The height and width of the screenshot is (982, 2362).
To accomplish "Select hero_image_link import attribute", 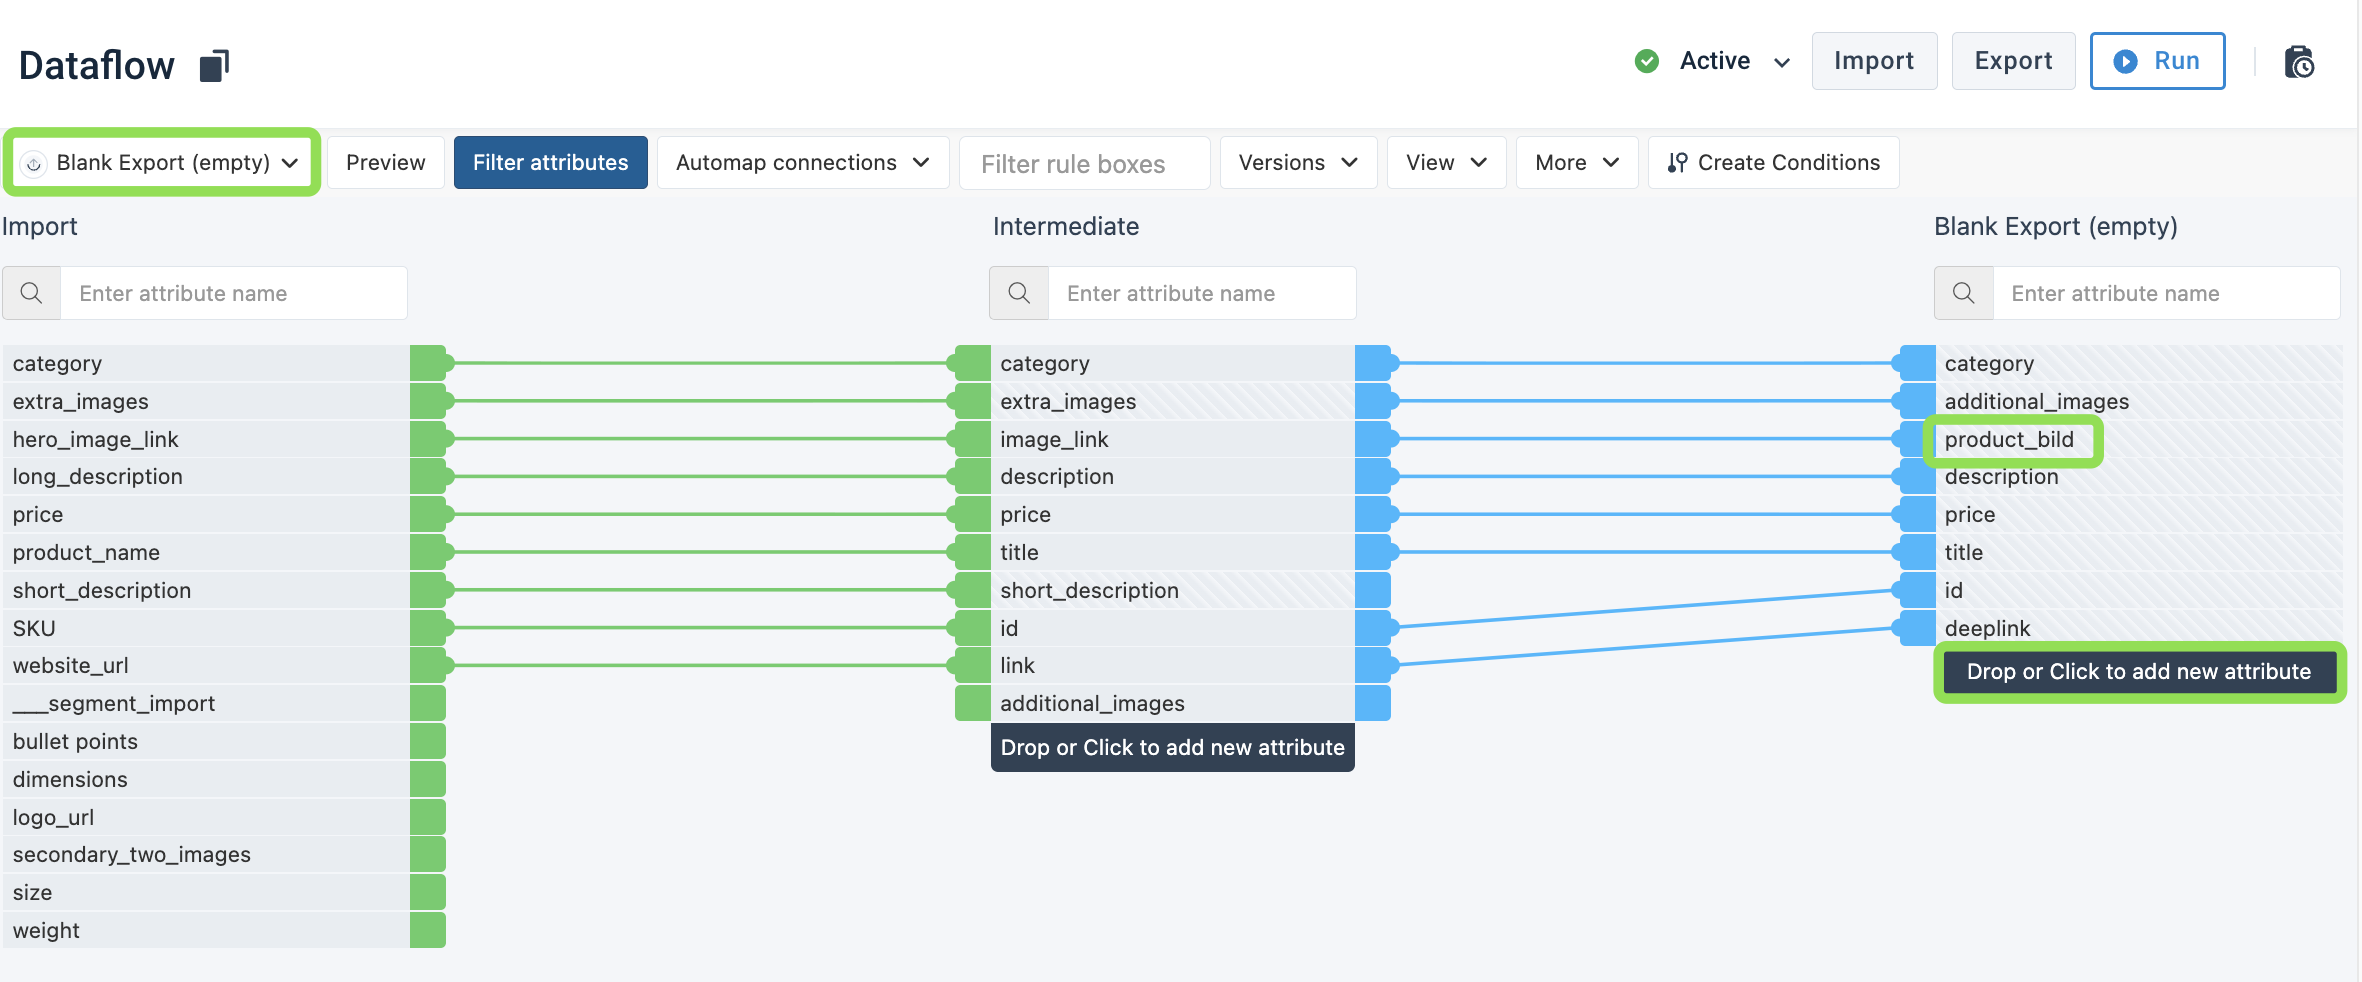I will point(206,439).
